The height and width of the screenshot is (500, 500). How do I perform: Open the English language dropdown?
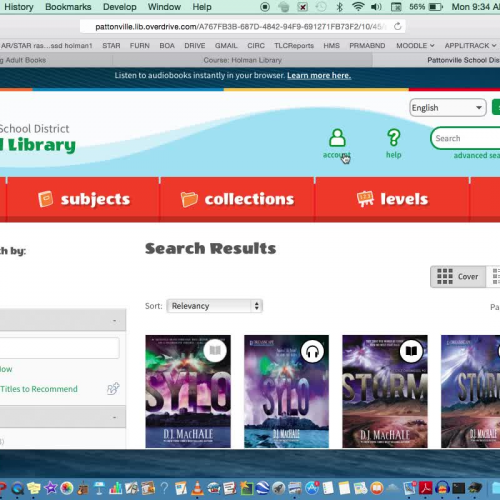[x=448, y=108]
